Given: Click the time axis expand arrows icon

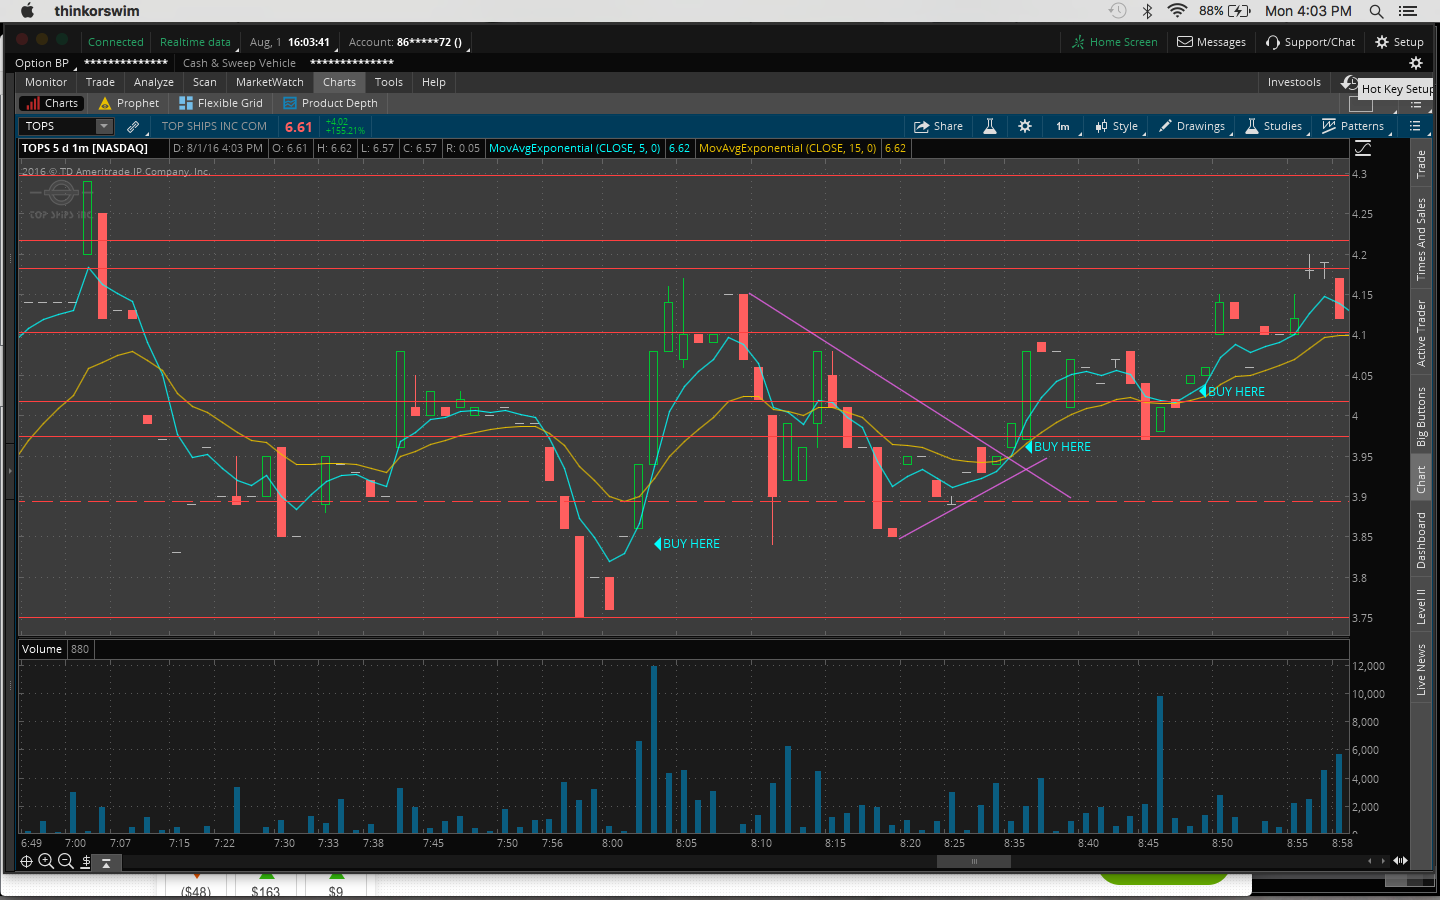Looking at the screenshot, I should [1400, 860].
